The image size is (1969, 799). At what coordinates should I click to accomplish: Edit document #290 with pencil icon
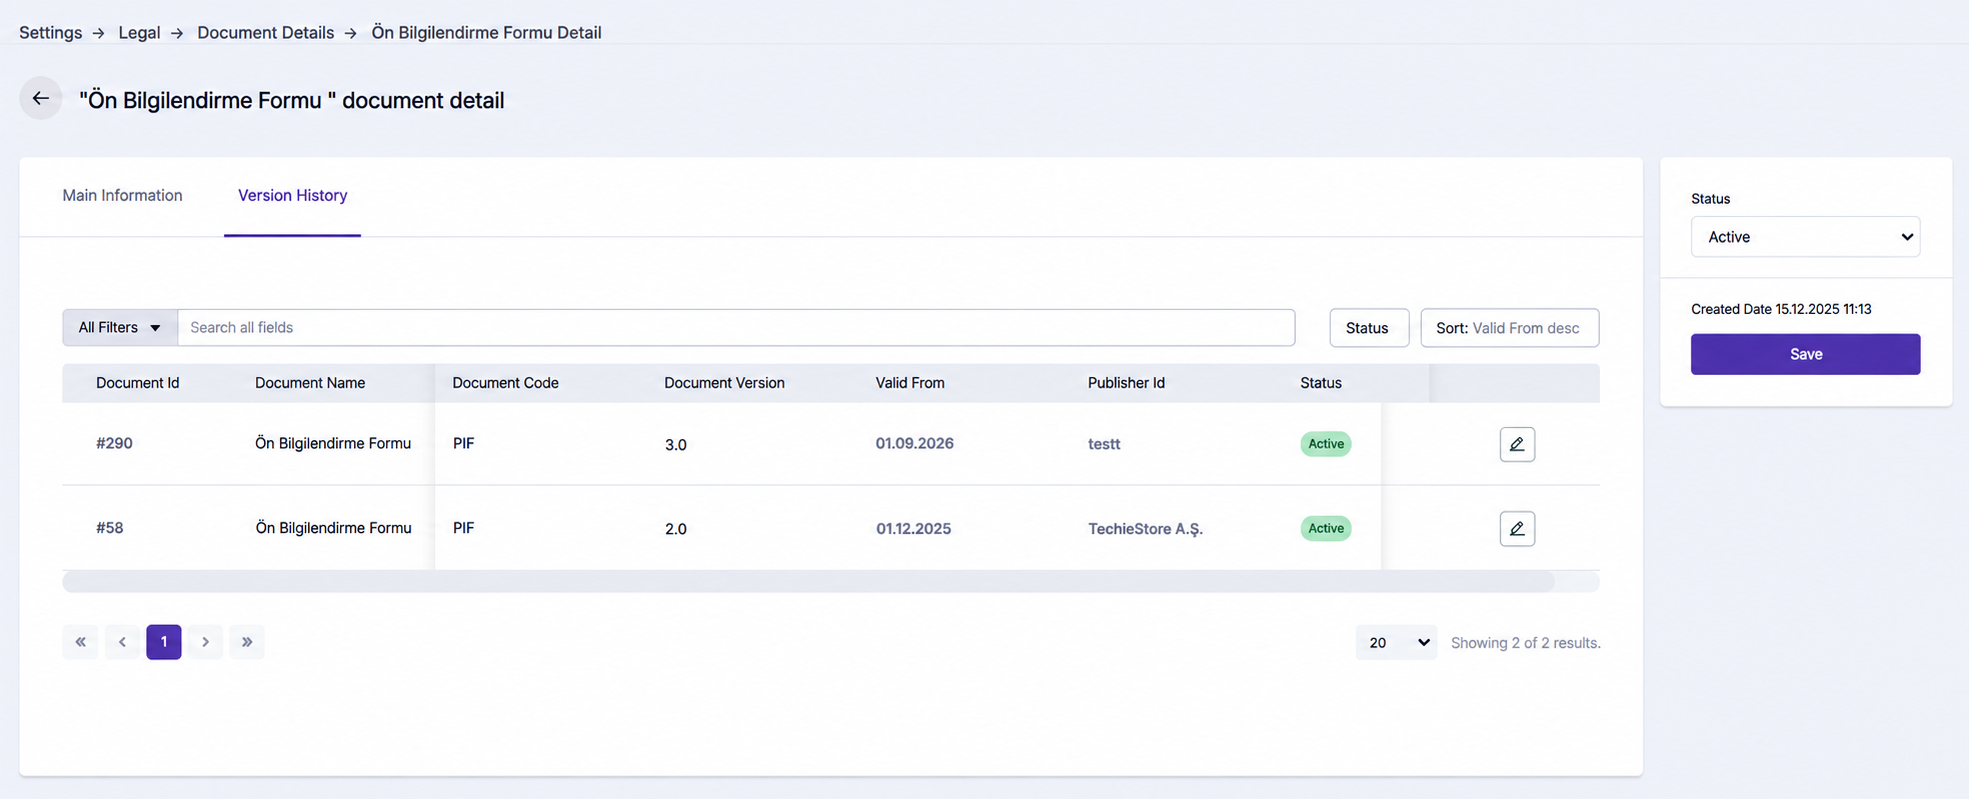(x=1517, y=444)
